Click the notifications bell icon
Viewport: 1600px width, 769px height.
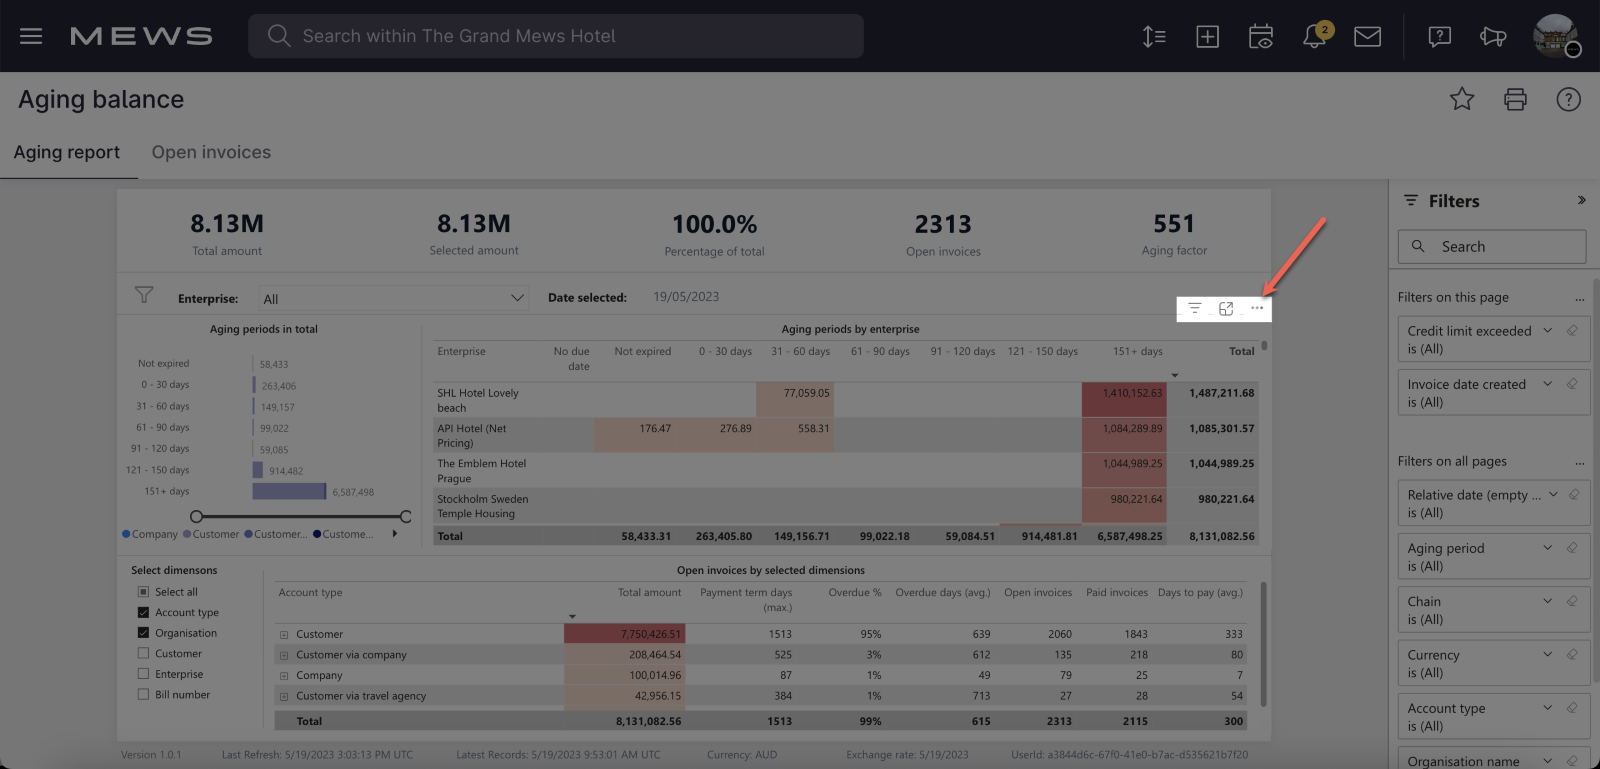coord(1314,37)
